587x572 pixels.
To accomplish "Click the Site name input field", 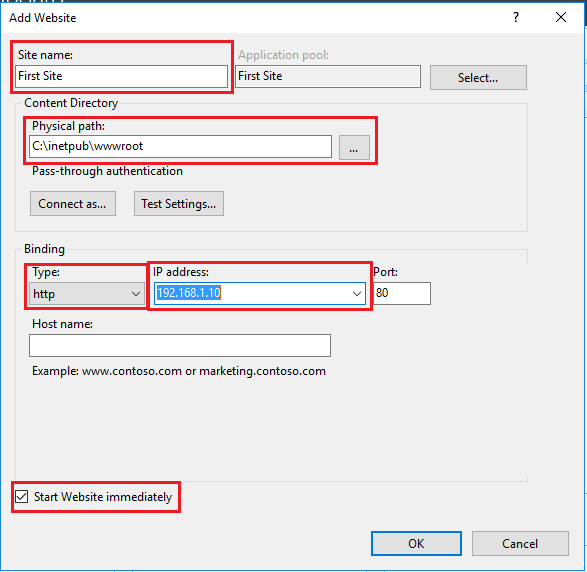I will pos(121,76).
